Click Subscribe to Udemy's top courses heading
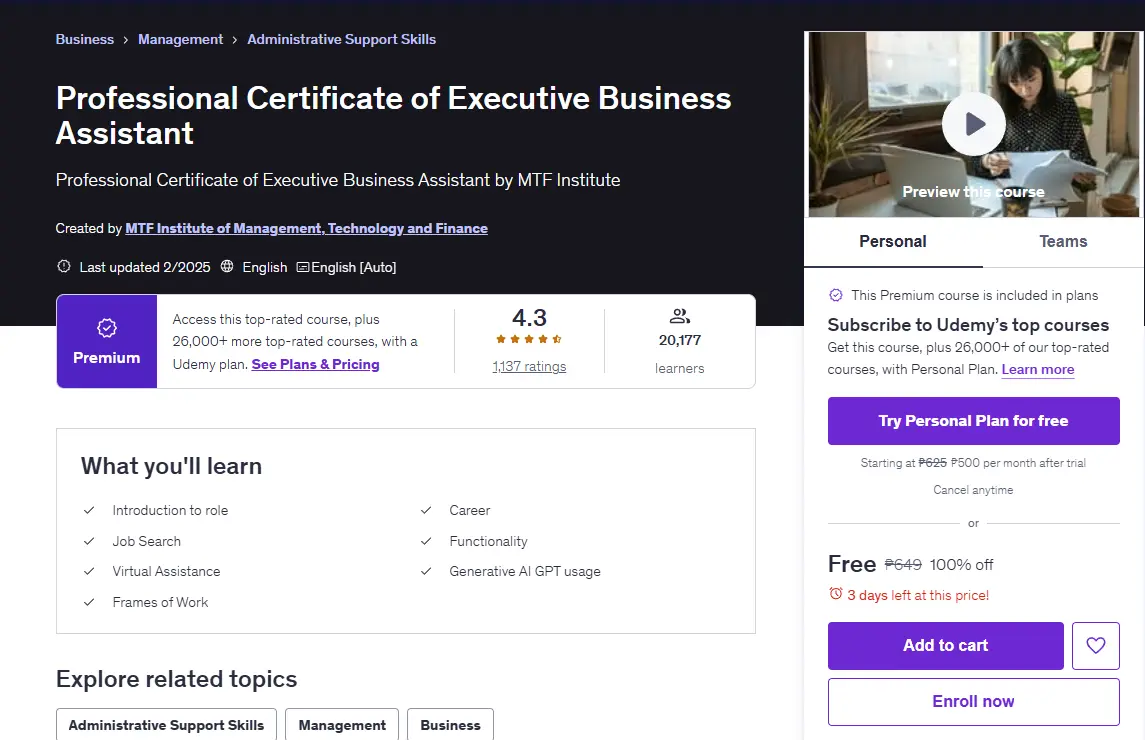This screenshot has height=740, width=1145. point(968,325)
